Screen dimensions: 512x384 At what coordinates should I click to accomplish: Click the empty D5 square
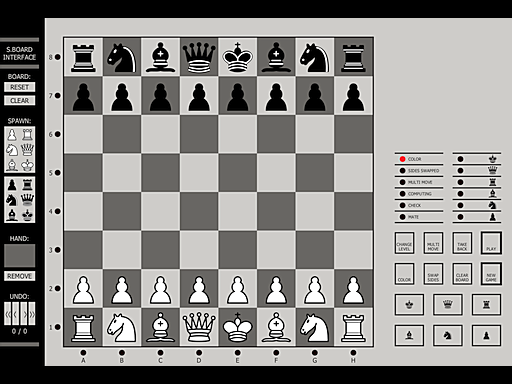199,173
